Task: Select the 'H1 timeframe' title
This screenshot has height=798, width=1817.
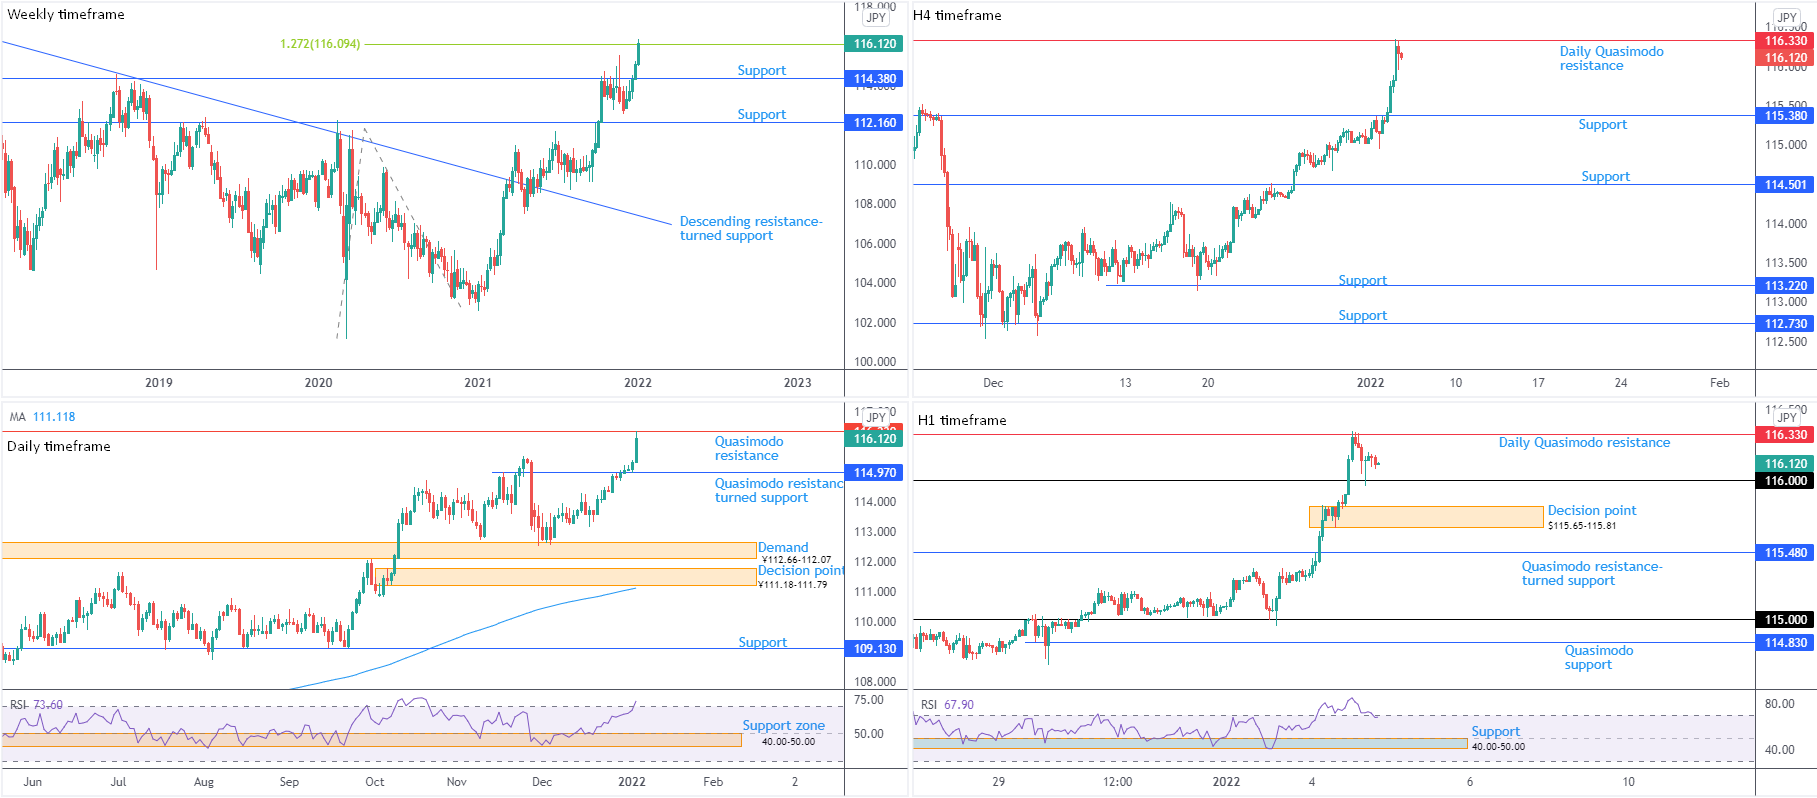Action: (x=962, y=420)
